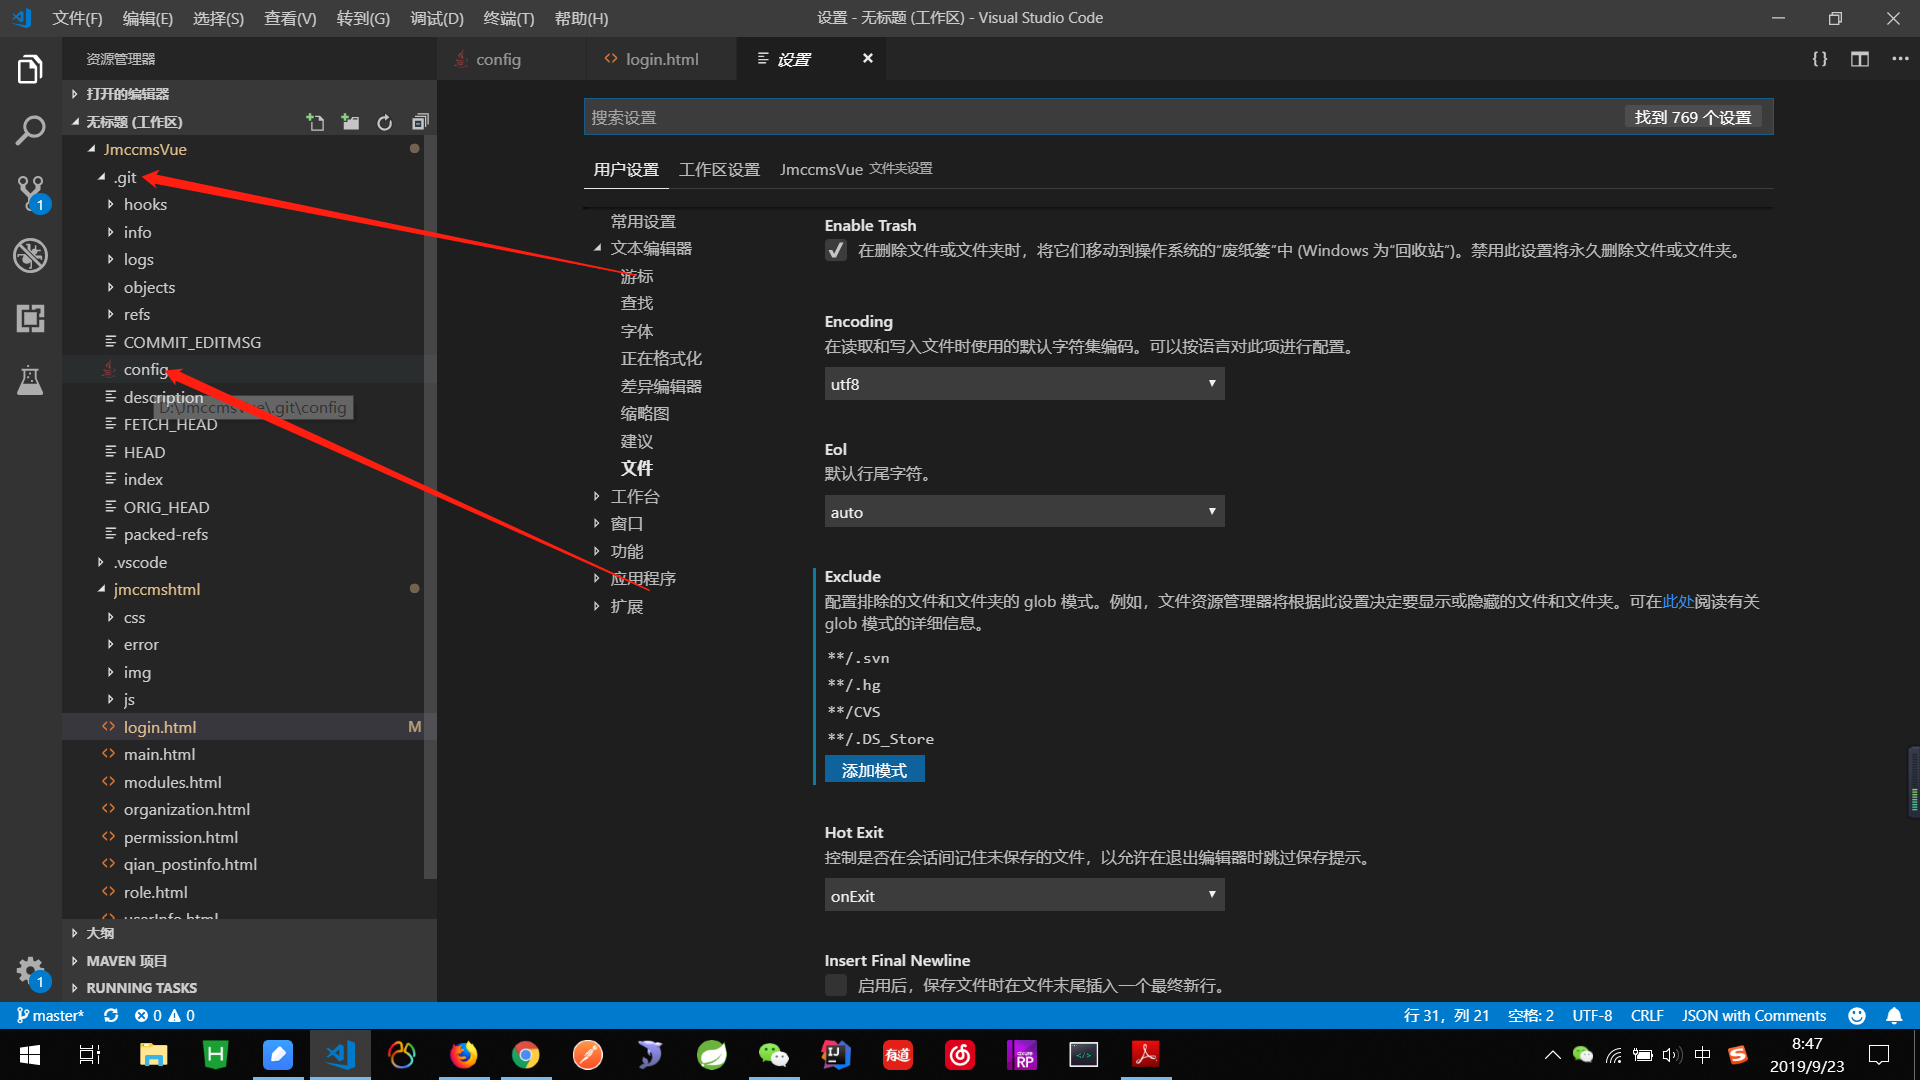Enable the Insert Final Newline checkbox
Image resolution: width=1920 pixels, height=1080 pixels.
coord(835,985)
